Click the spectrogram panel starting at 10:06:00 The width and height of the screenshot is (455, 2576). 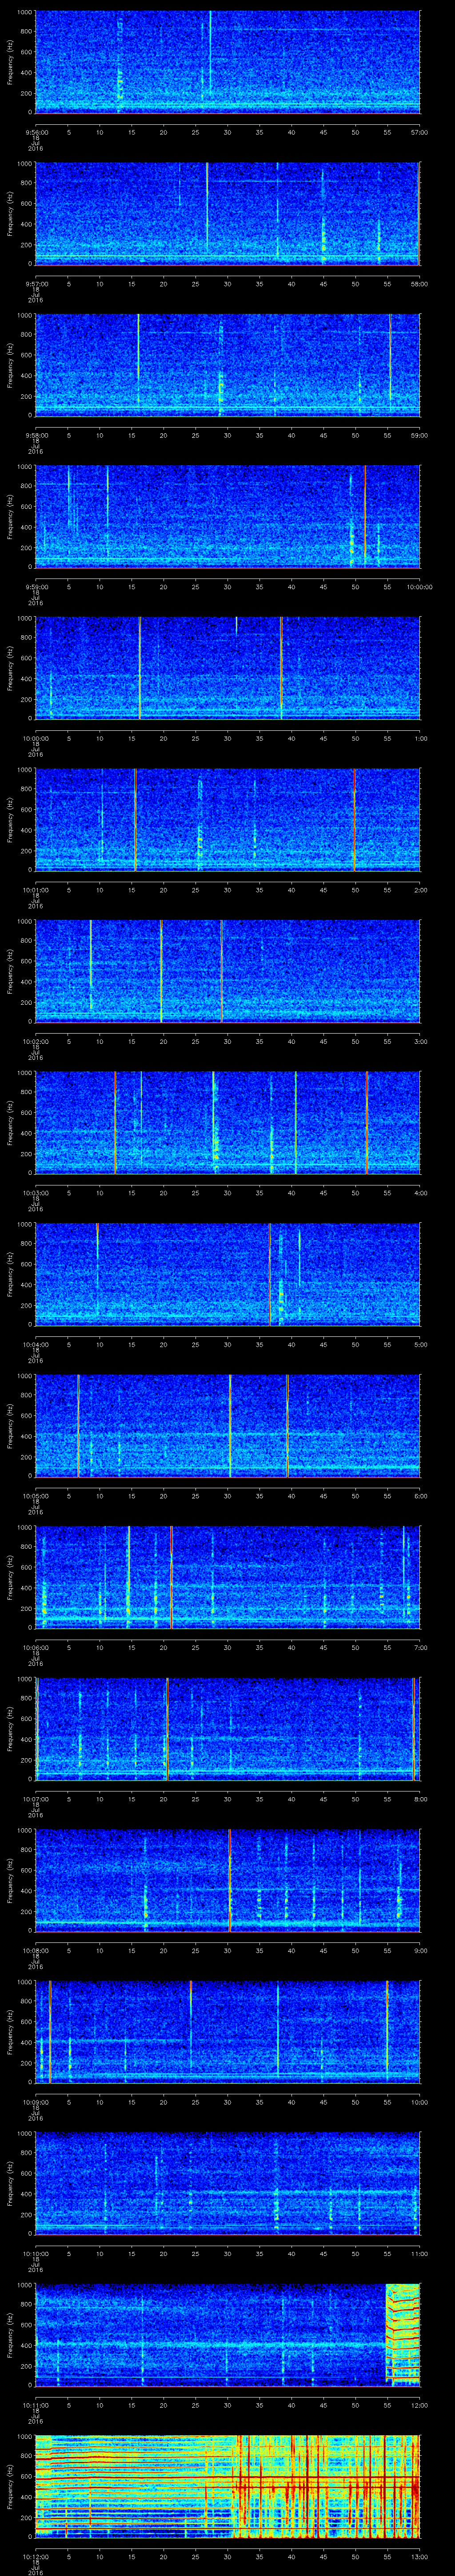227,1577
